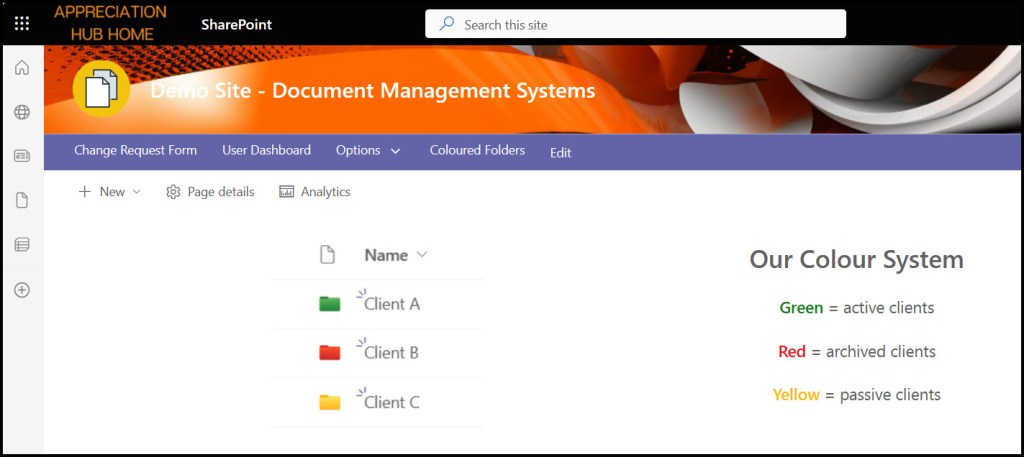The width and height of the screenshot is (1024, 457).
Task: Click the Home icon in left sidebar
Action: [x=21, y=68]
